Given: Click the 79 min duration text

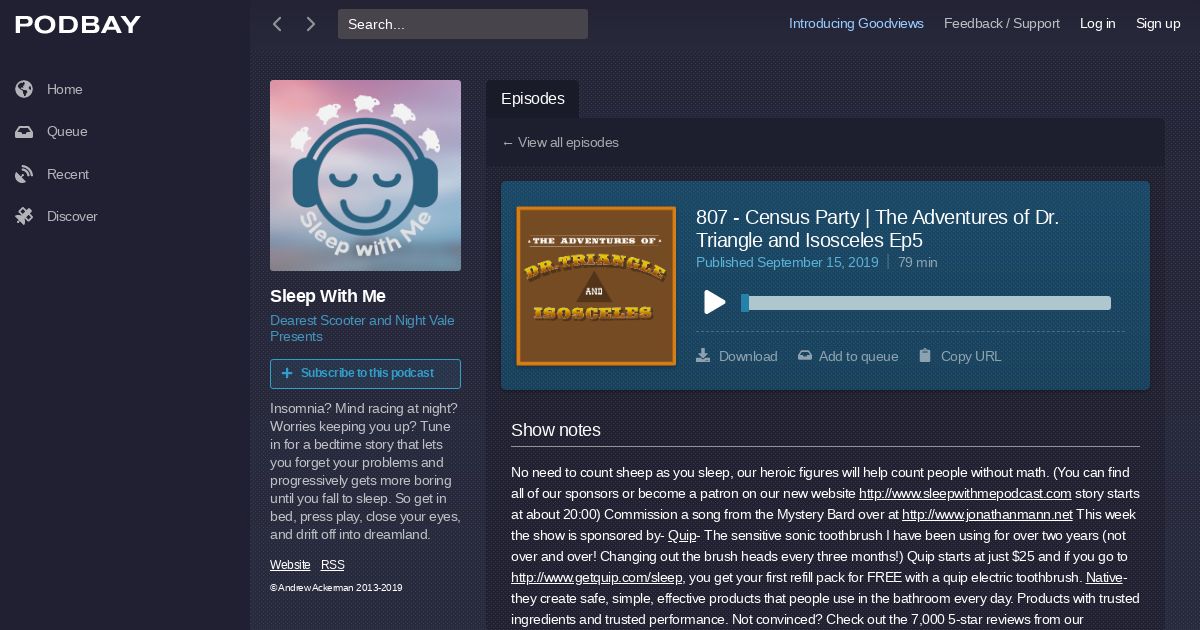Looking at the screenshot, I should (x=918, y=262).
